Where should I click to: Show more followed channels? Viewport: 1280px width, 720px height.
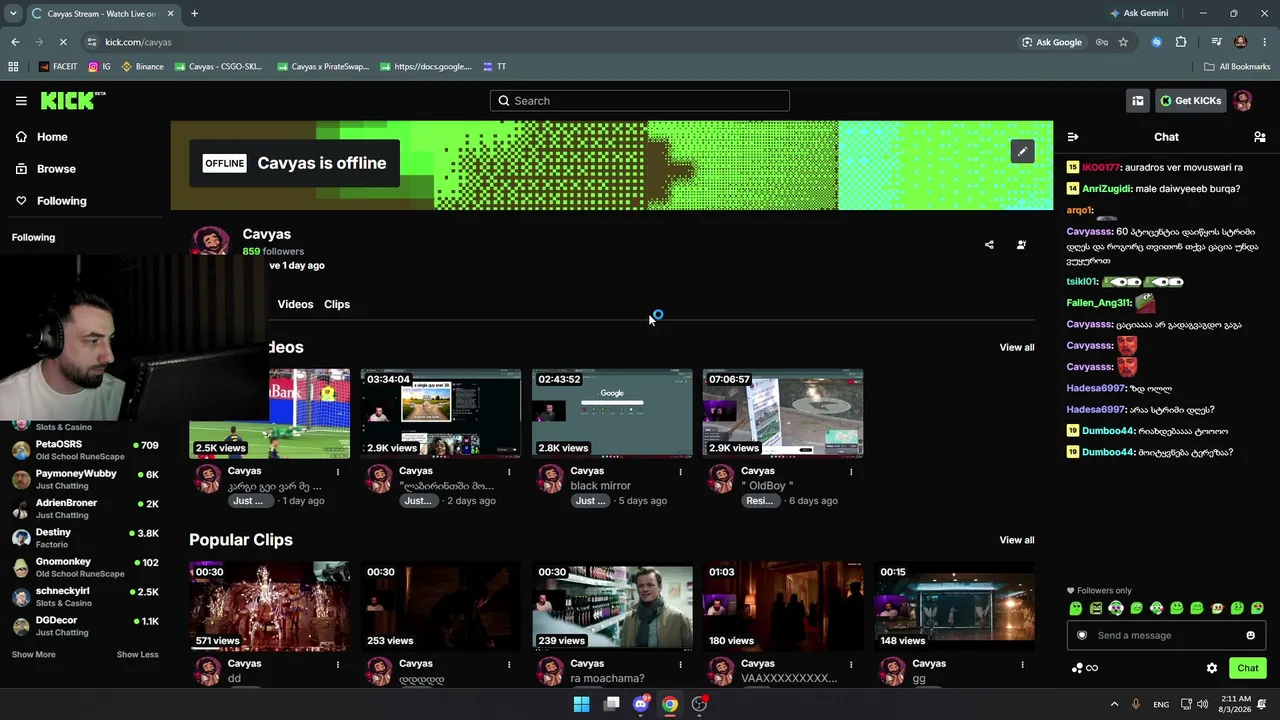pyautogui.click(x=34, y=655)
